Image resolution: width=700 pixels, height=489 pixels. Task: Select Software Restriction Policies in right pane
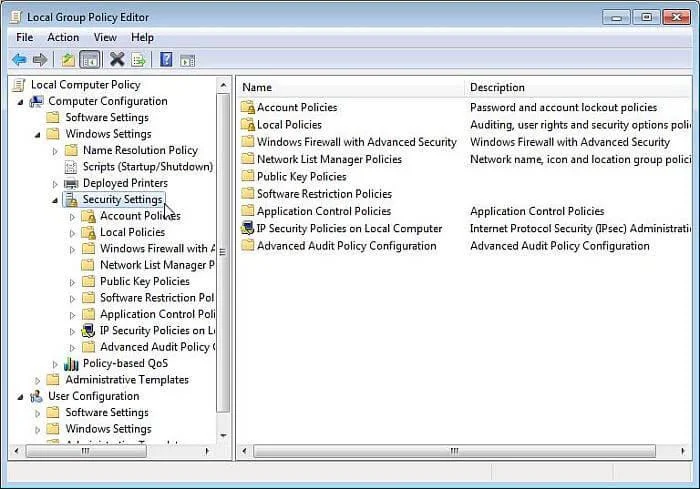click(324, 194)
